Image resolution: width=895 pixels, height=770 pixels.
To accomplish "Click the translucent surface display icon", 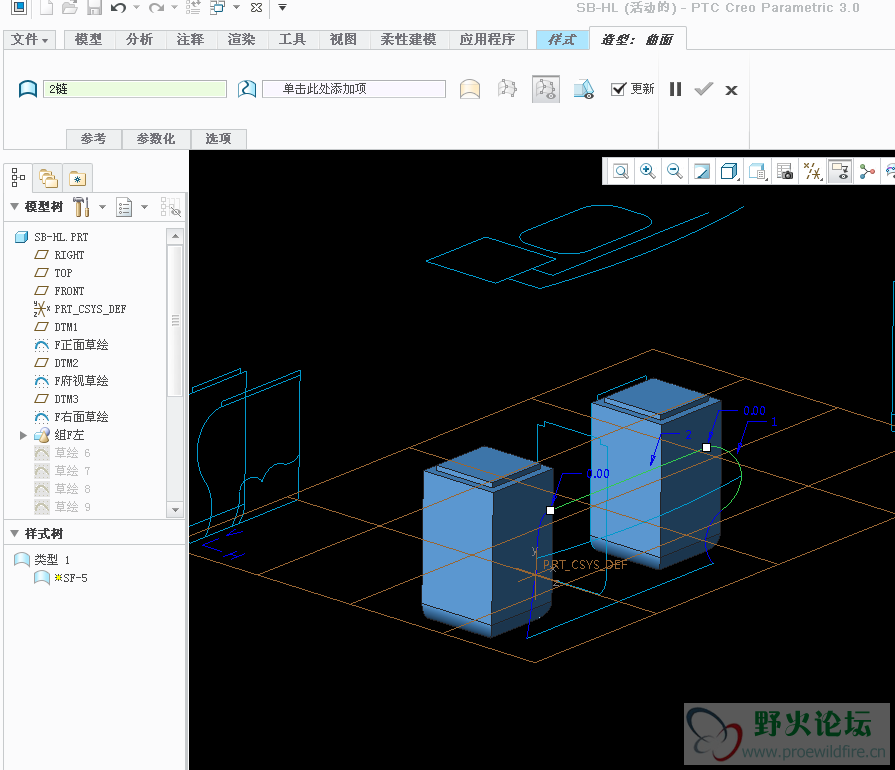I will 470,89.
